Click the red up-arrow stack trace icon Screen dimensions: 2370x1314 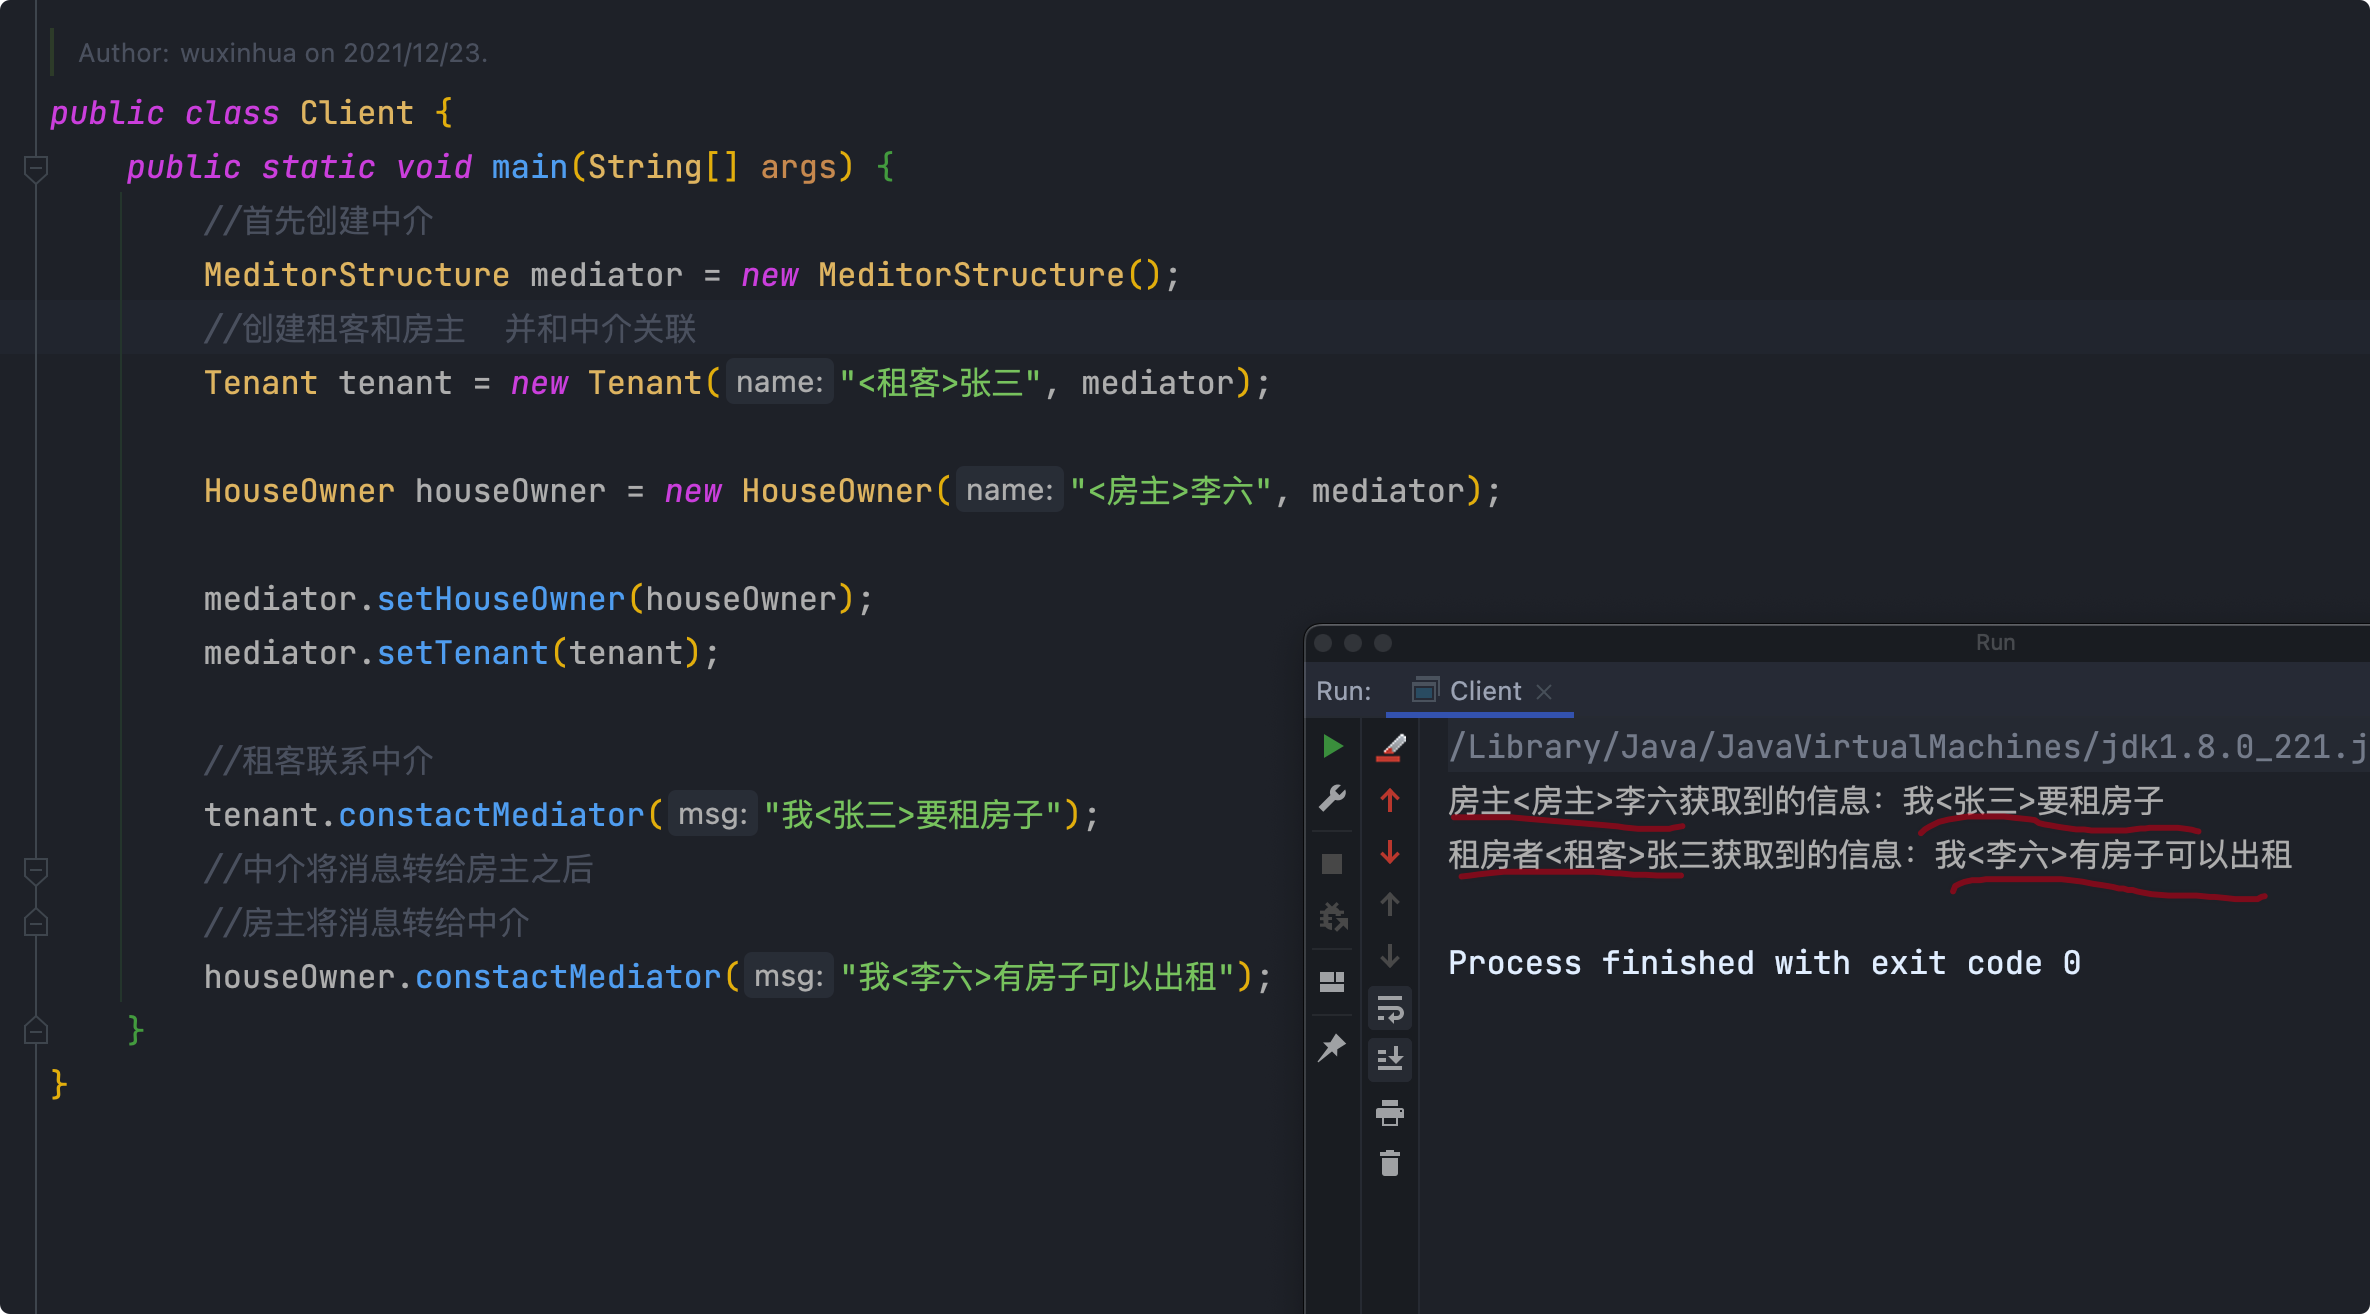(1390, 800)
